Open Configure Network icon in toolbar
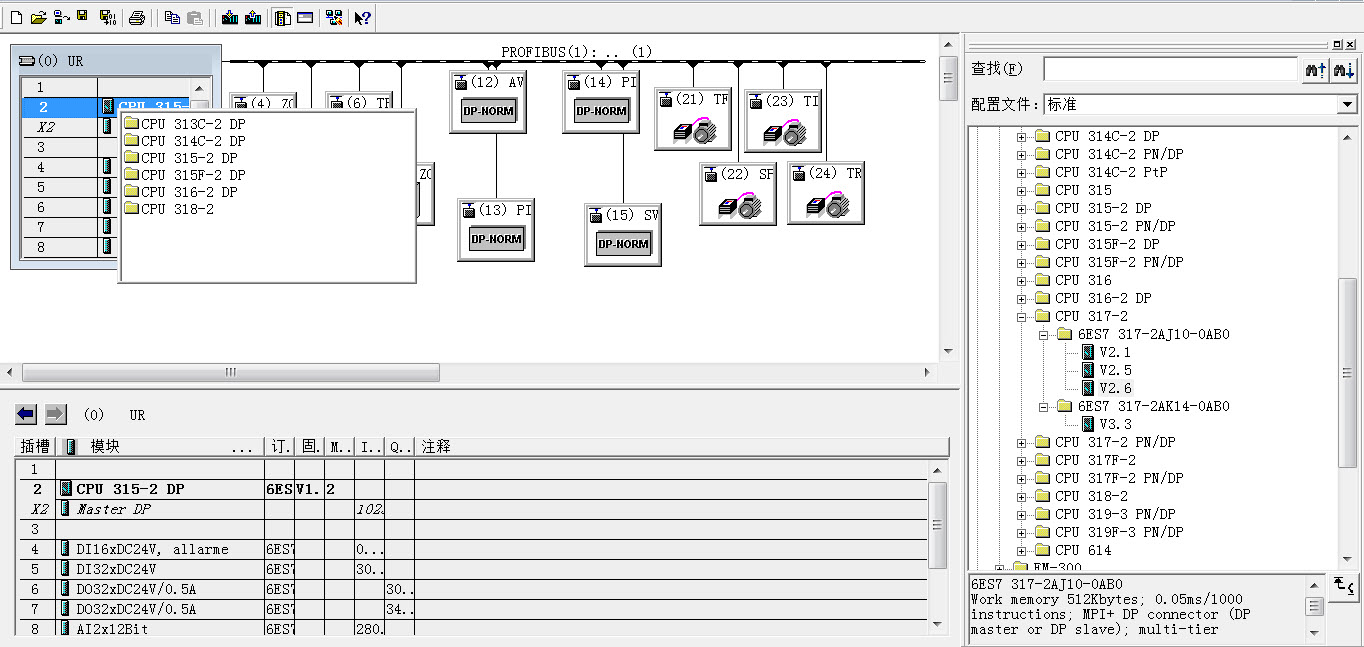The width and height of the screenshot is (1364, 647). pos(335,17)
